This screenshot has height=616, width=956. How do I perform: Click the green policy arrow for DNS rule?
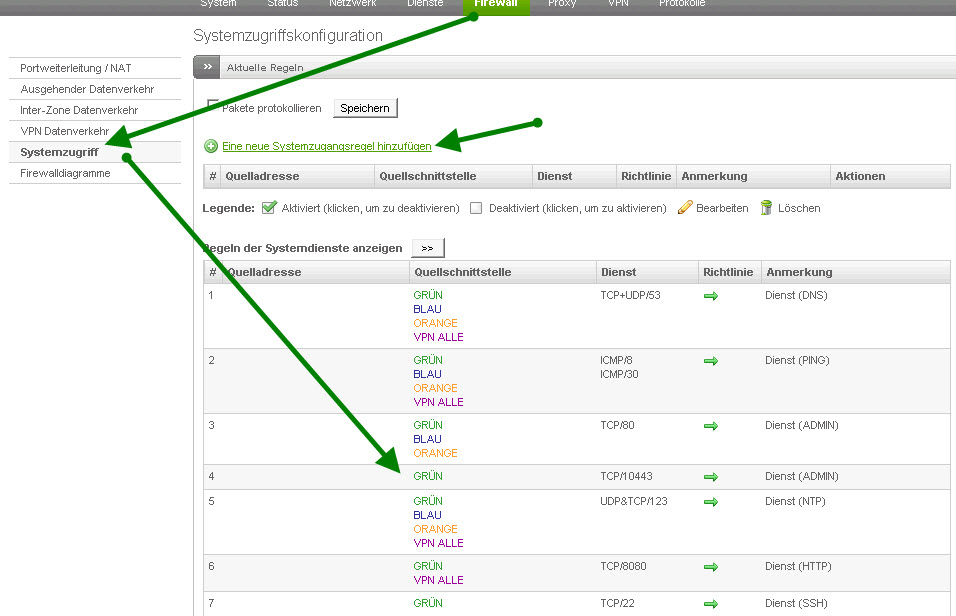point(711,296)
